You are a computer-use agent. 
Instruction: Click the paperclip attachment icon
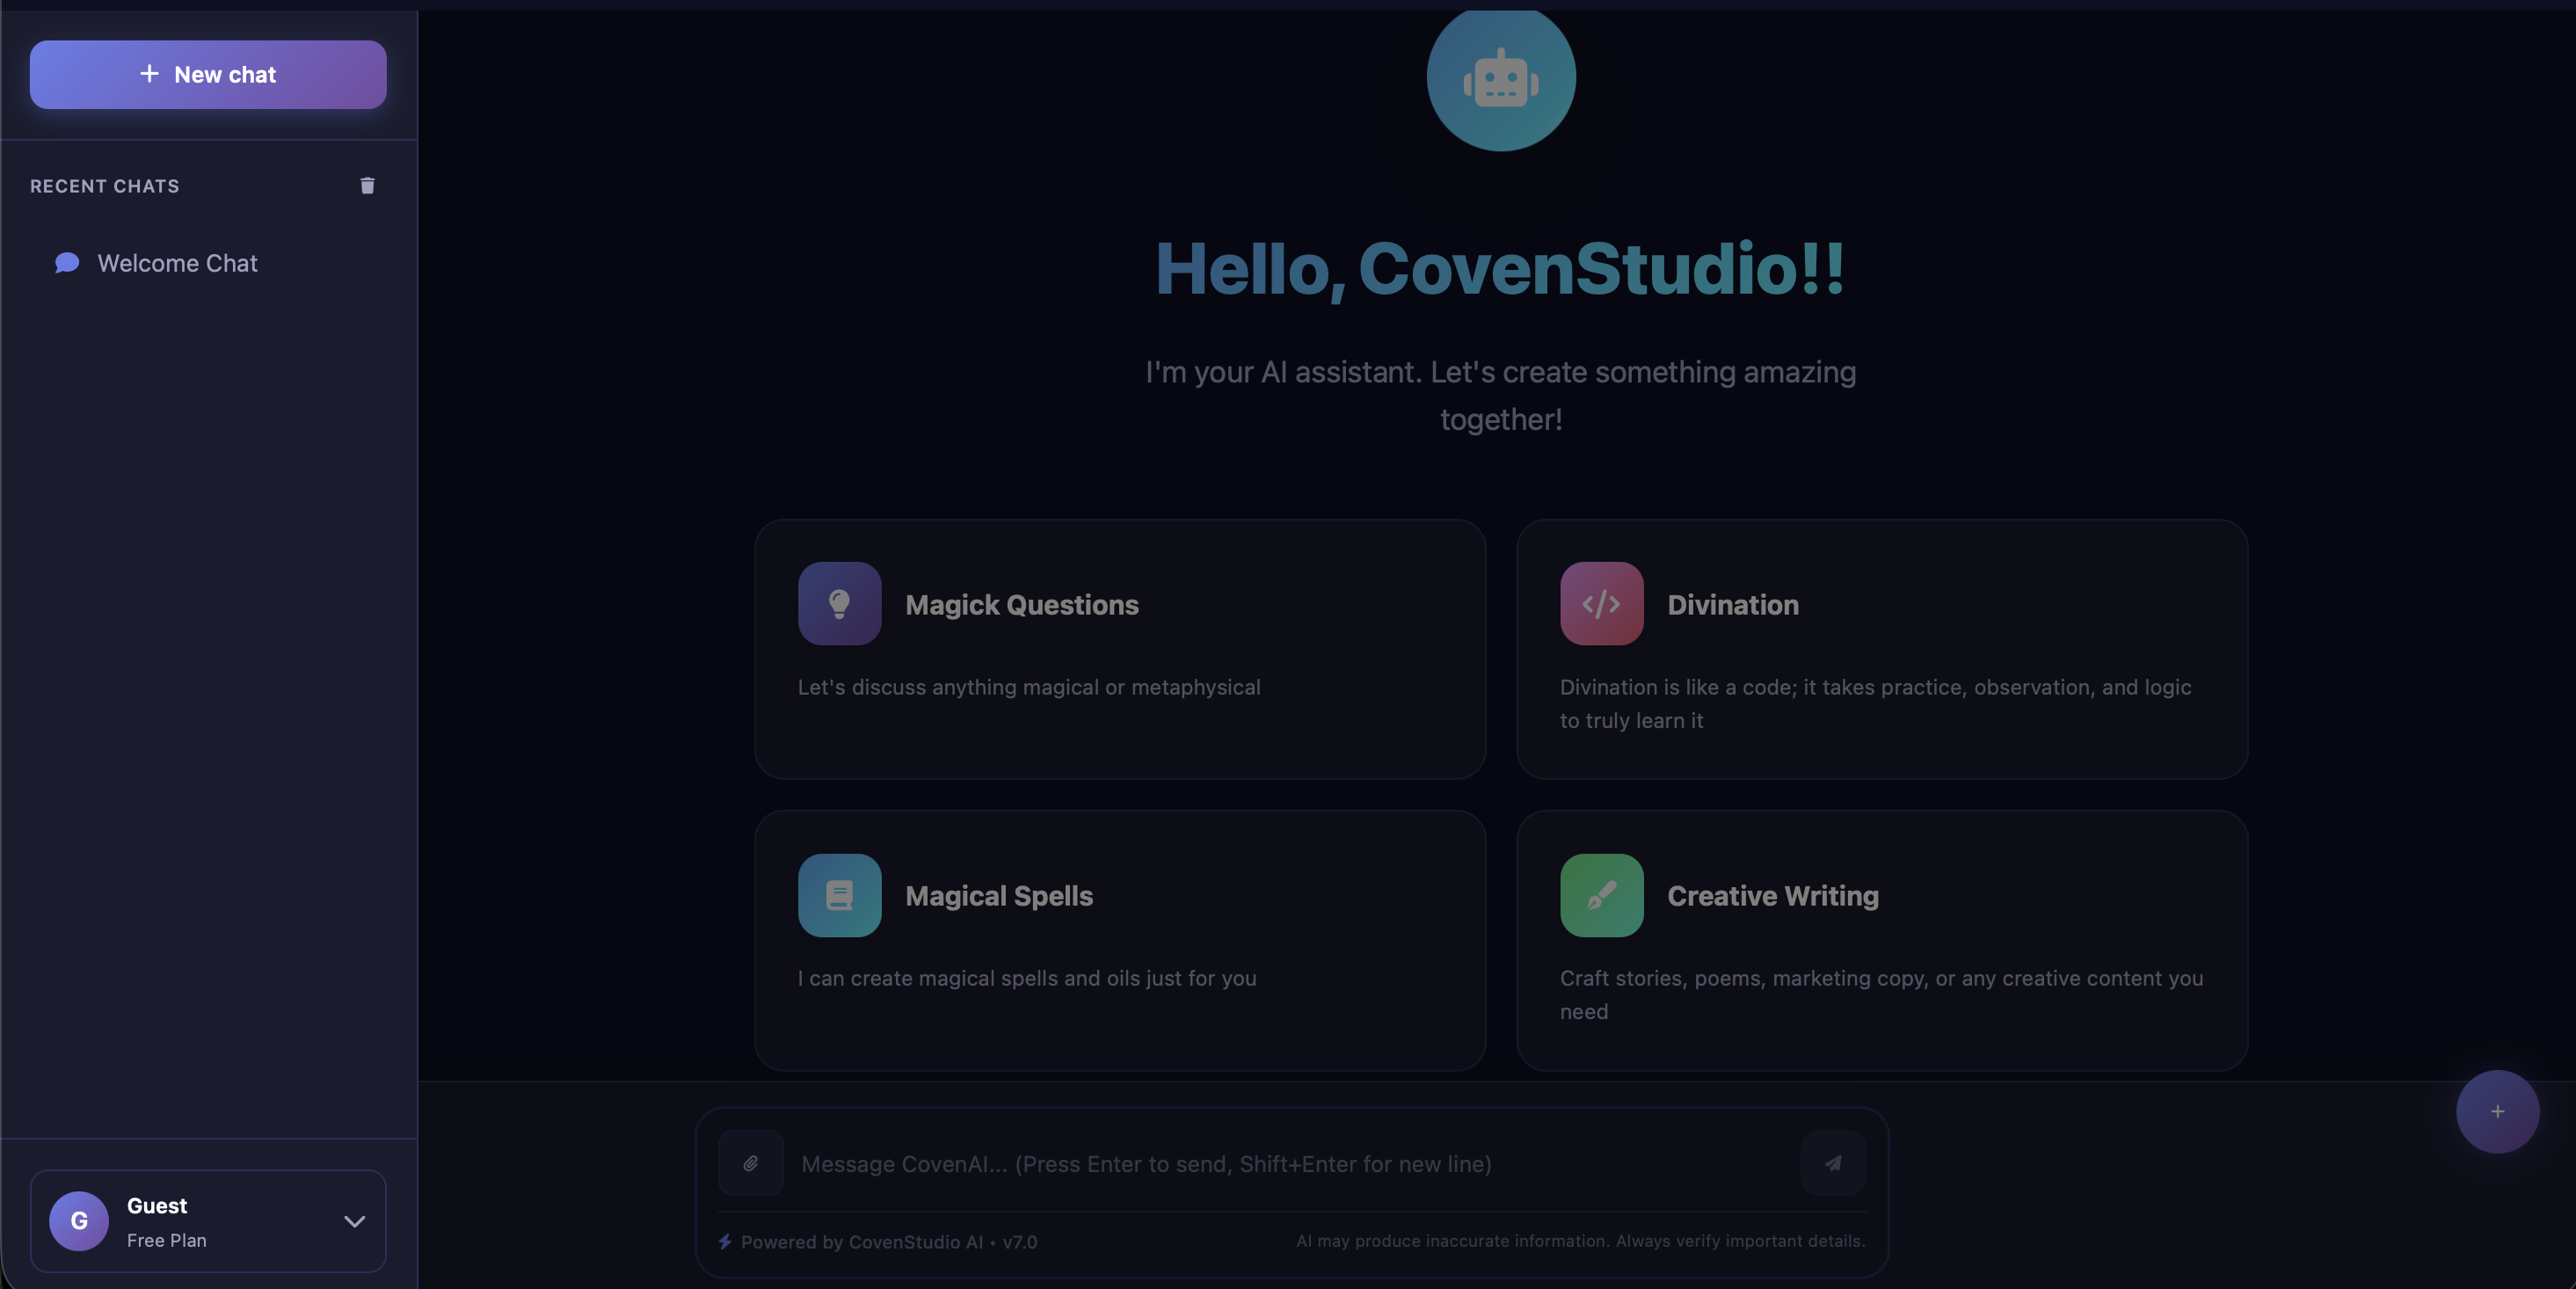point(750,1163)
